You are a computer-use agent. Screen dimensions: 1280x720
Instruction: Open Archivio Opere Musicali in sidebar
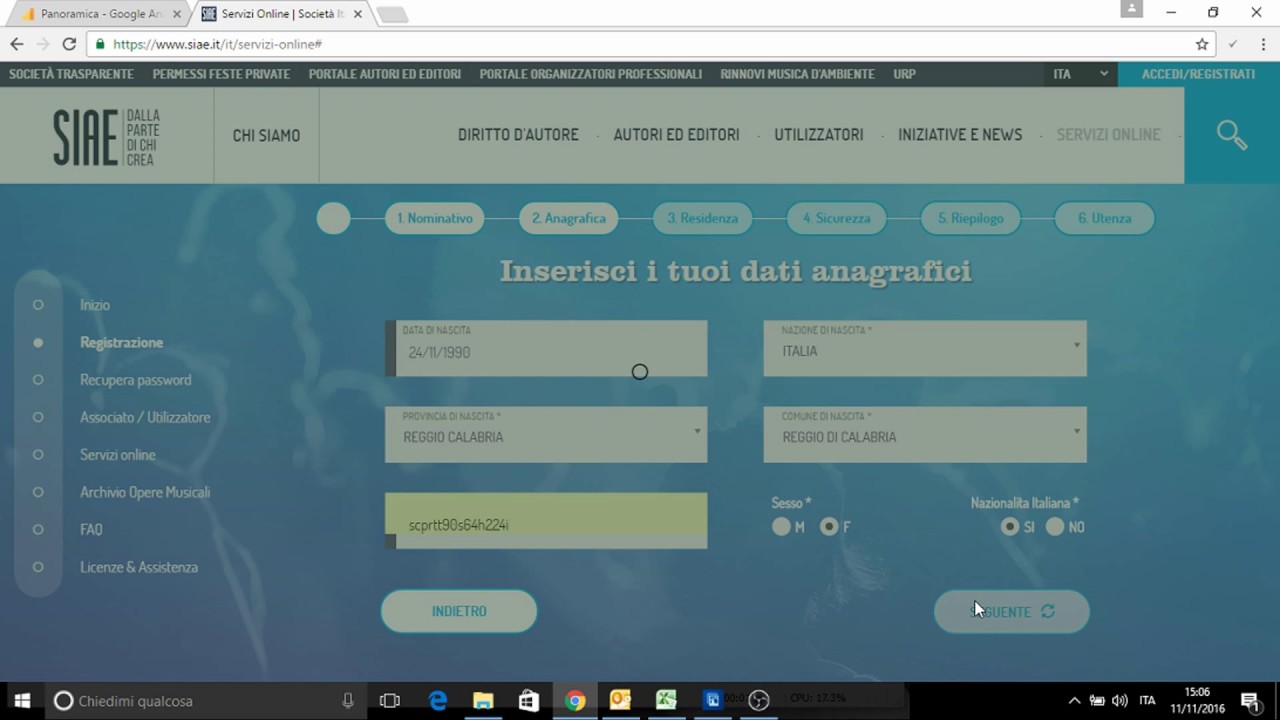pyautogui.click(x=145, y=492)
